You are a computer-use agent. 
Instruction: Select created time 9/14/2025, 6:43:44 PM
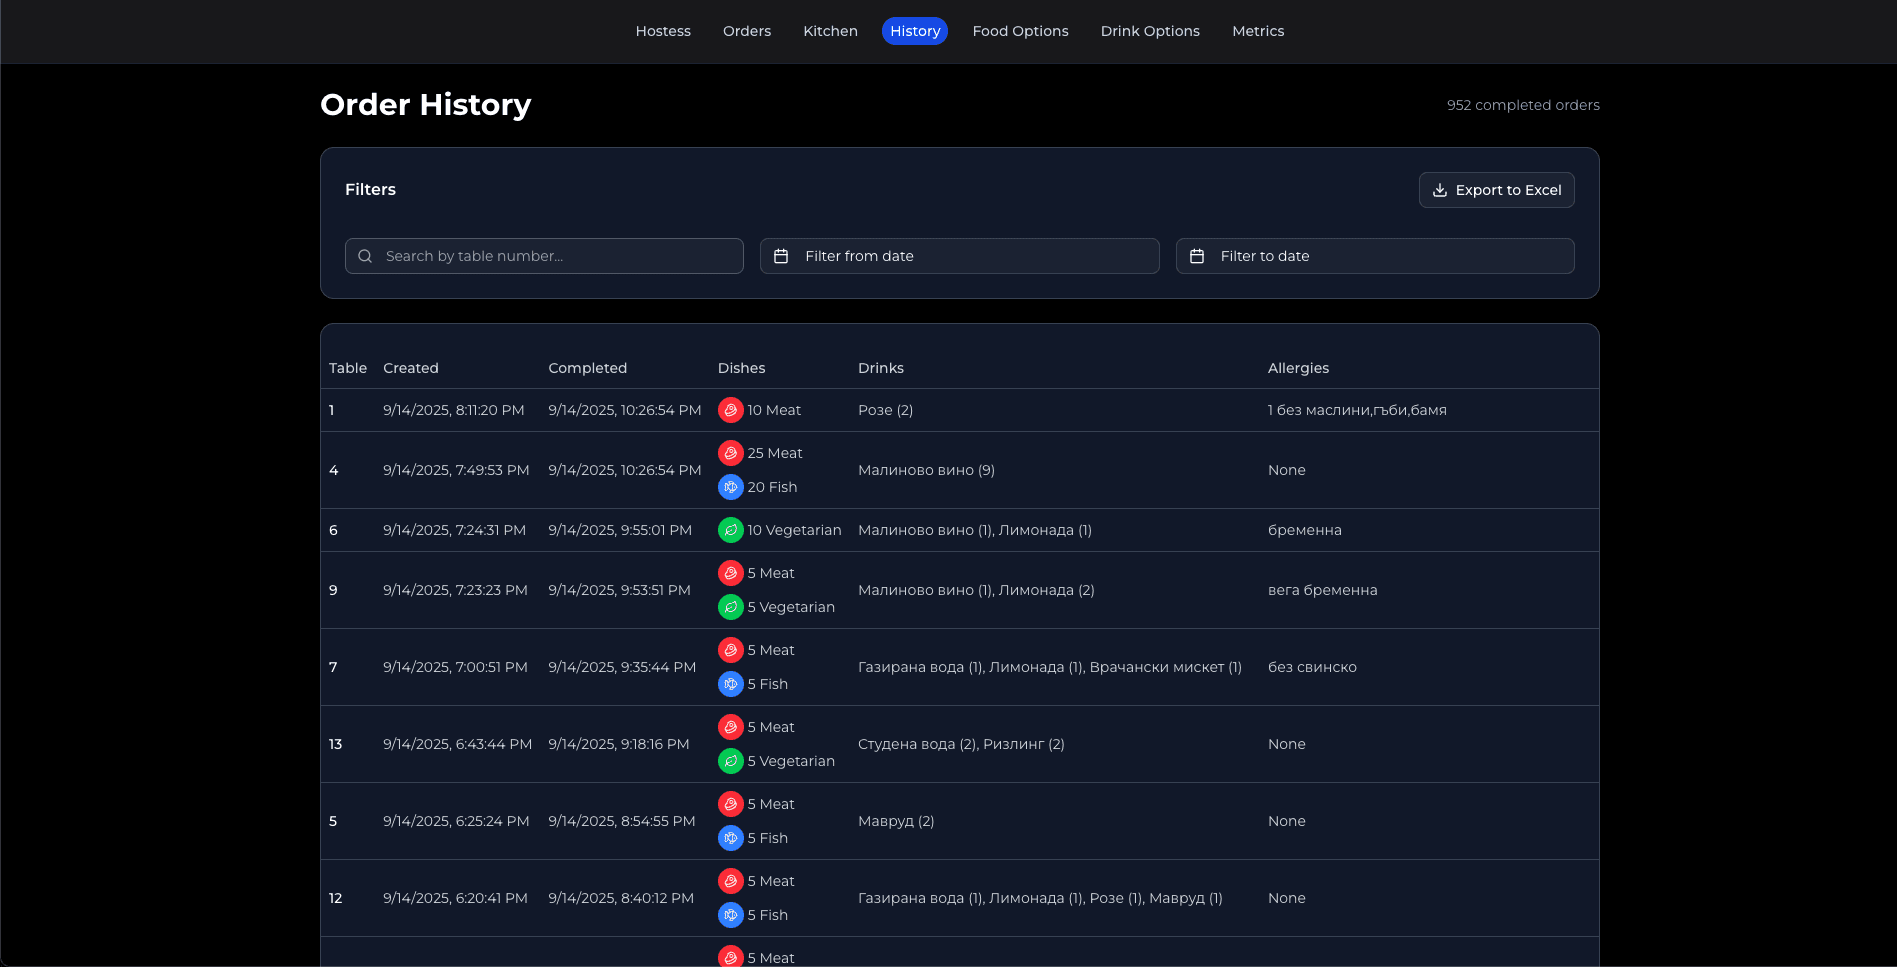pos(458,744)
